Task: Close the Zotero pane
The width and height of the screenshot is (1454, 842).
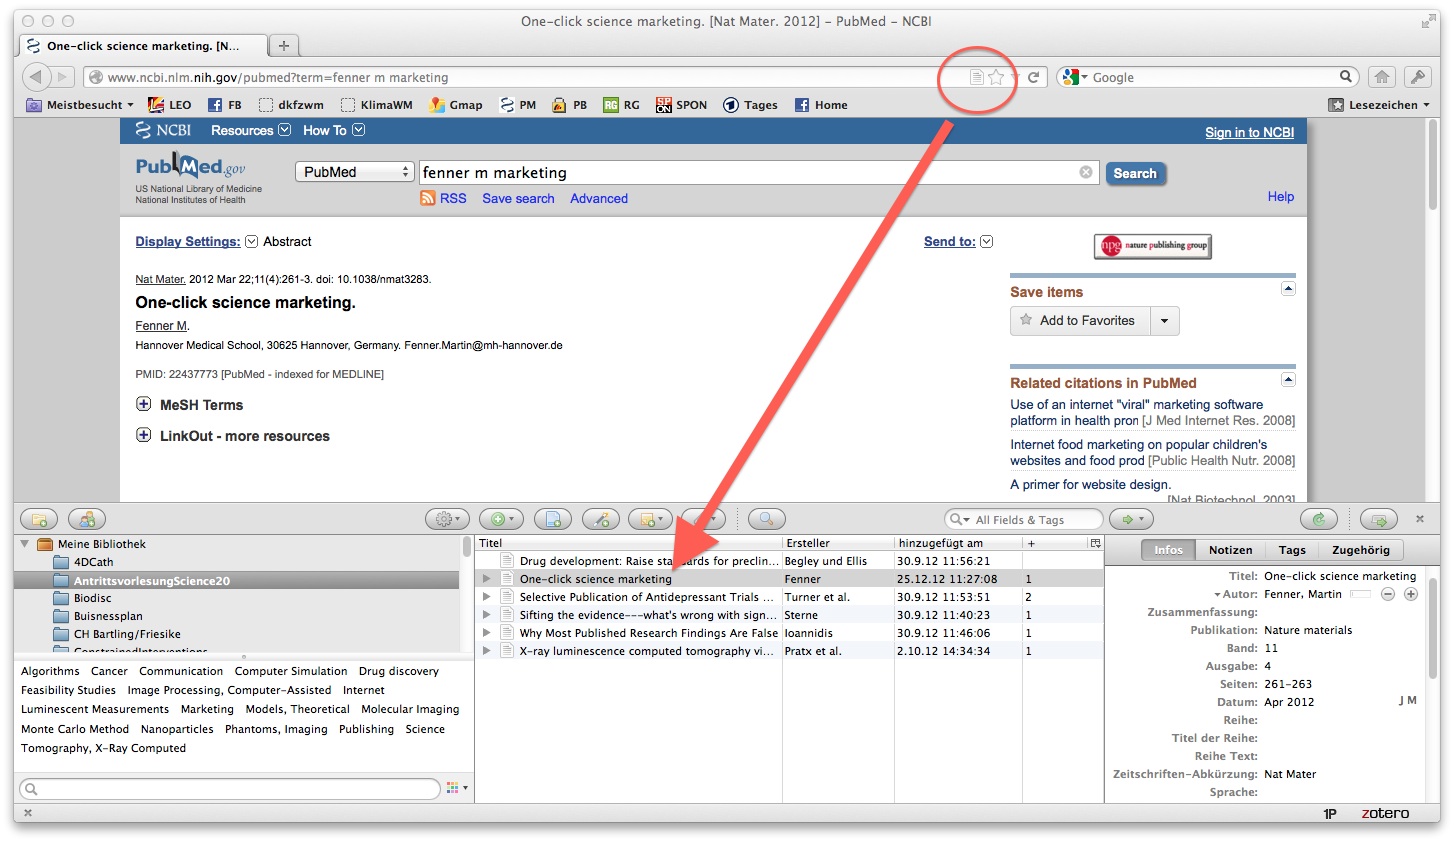Action: (x=1420, y=519)
